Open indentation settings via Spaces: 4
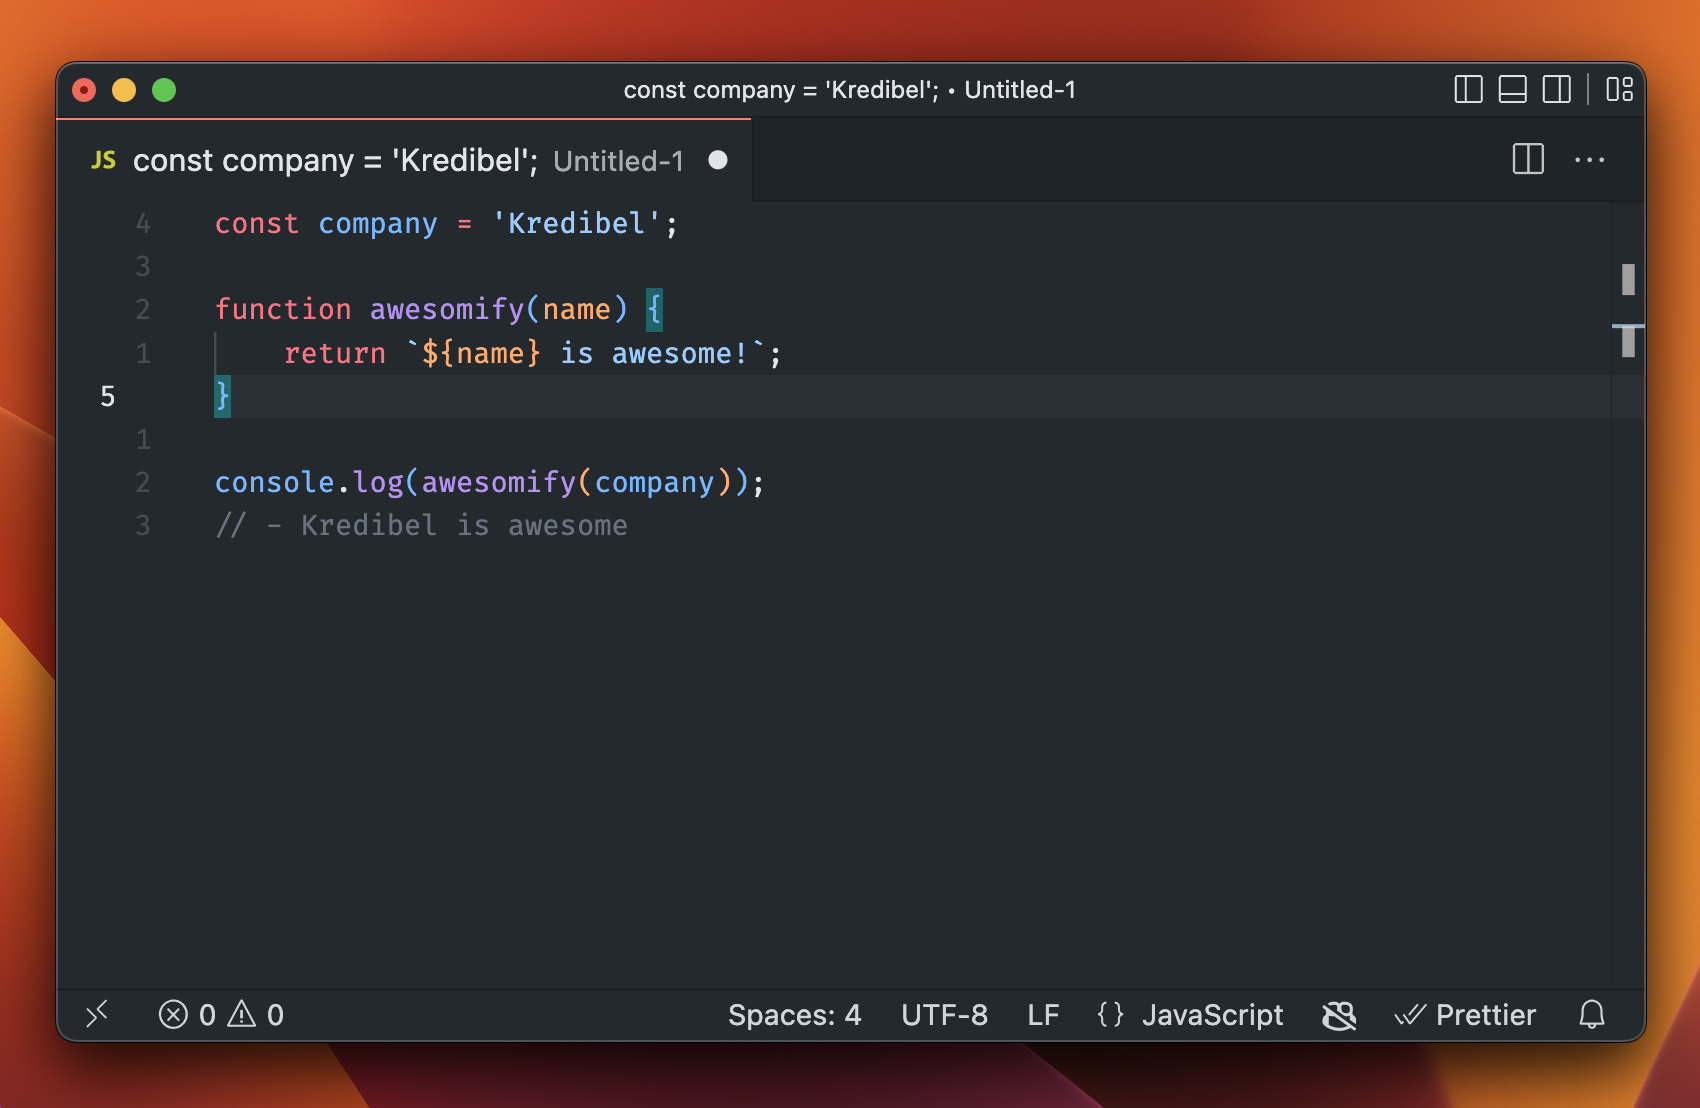 [795, 1014]
